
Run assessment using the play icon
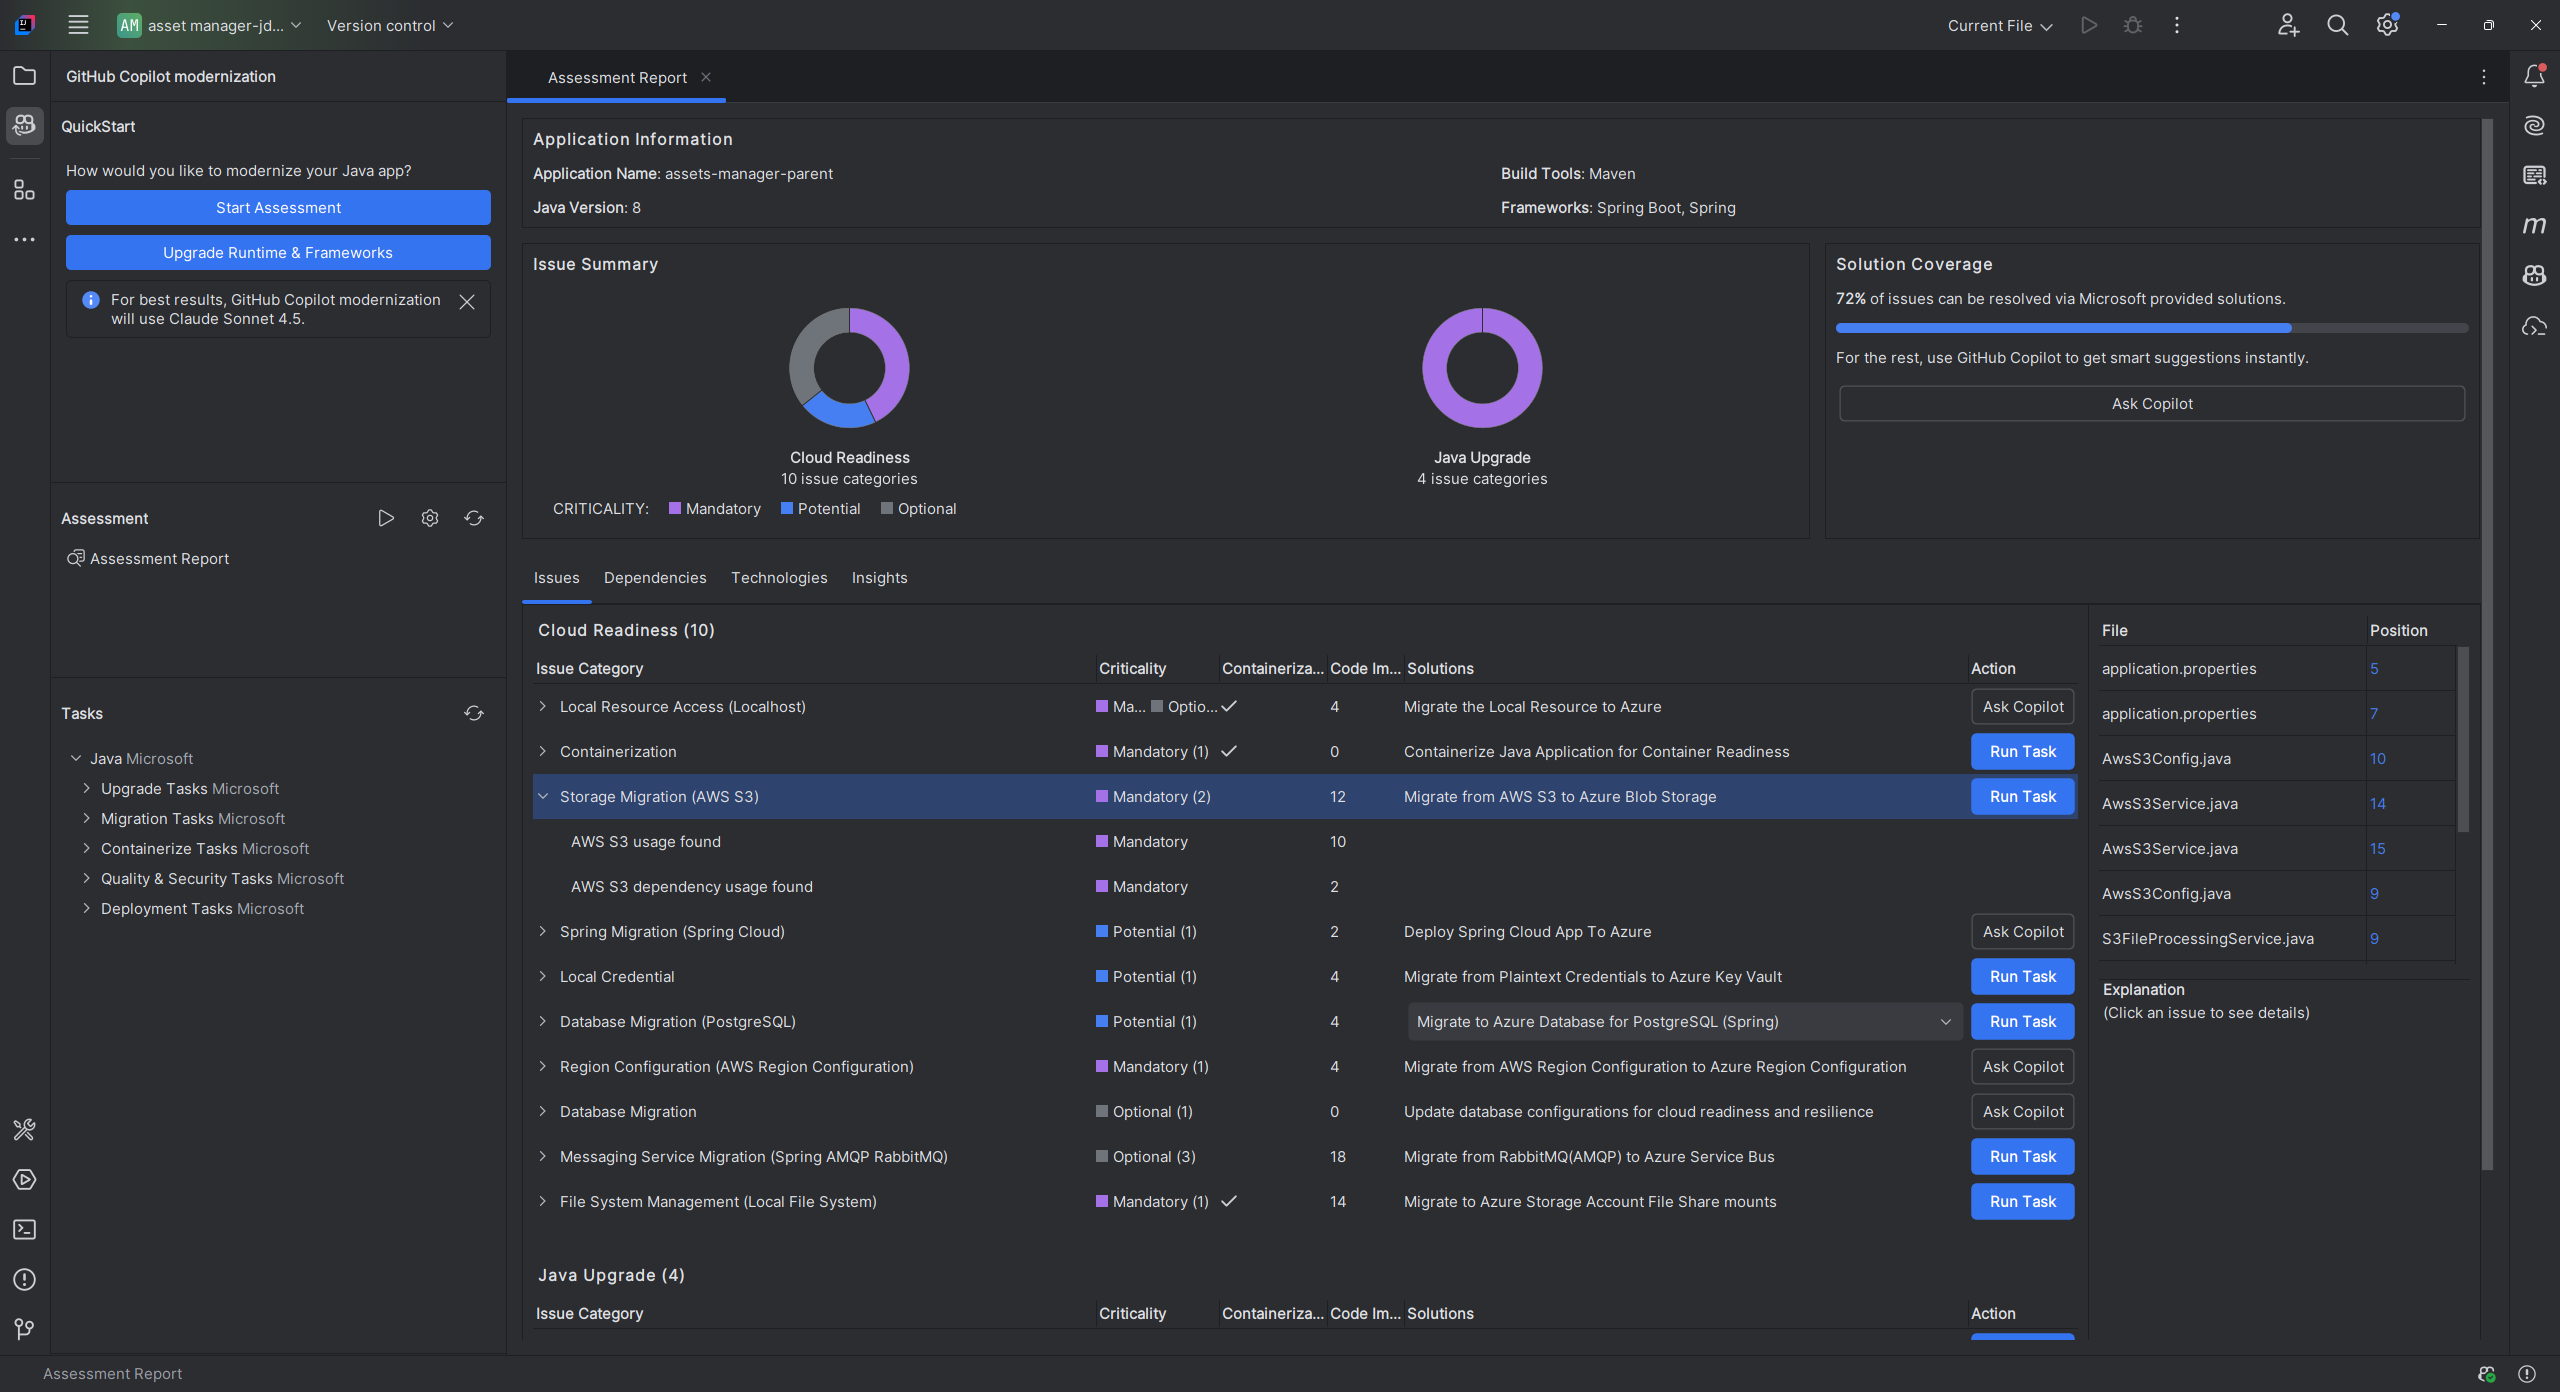pyautogui.click(x=386, y=518)
